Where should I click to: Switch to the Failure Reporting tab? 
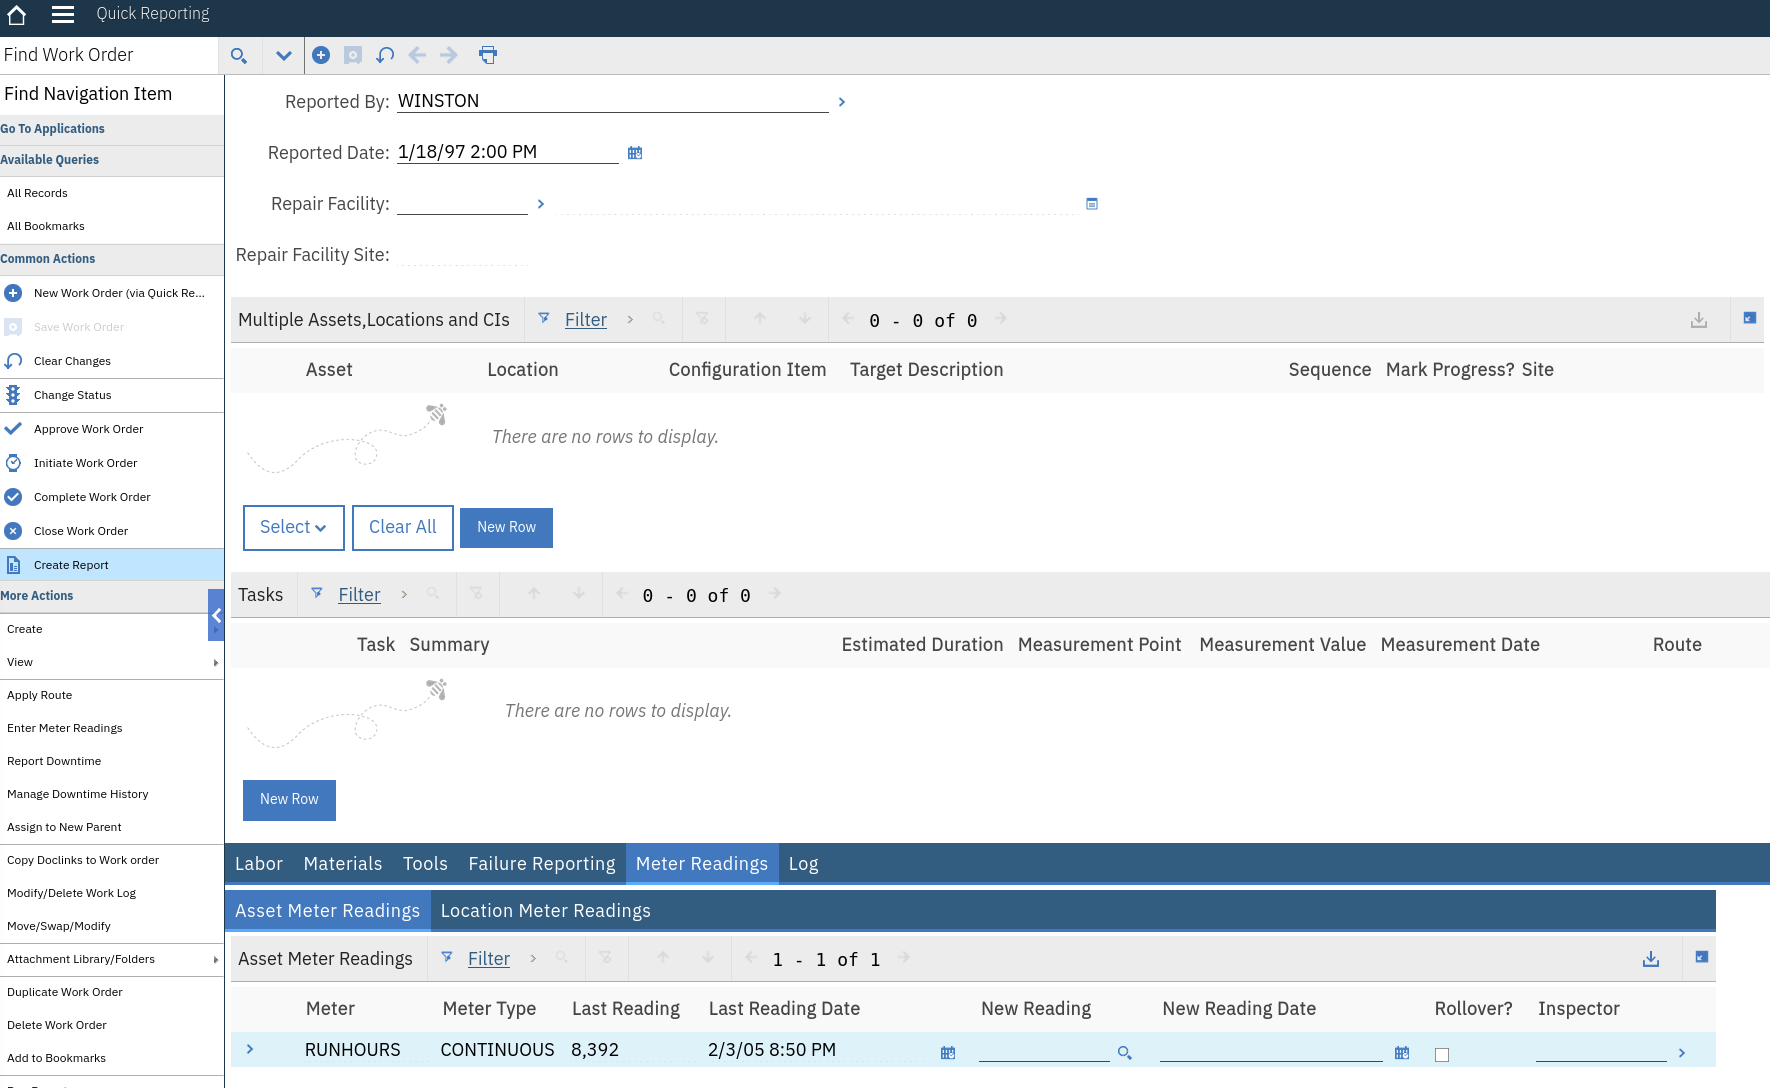542,864
